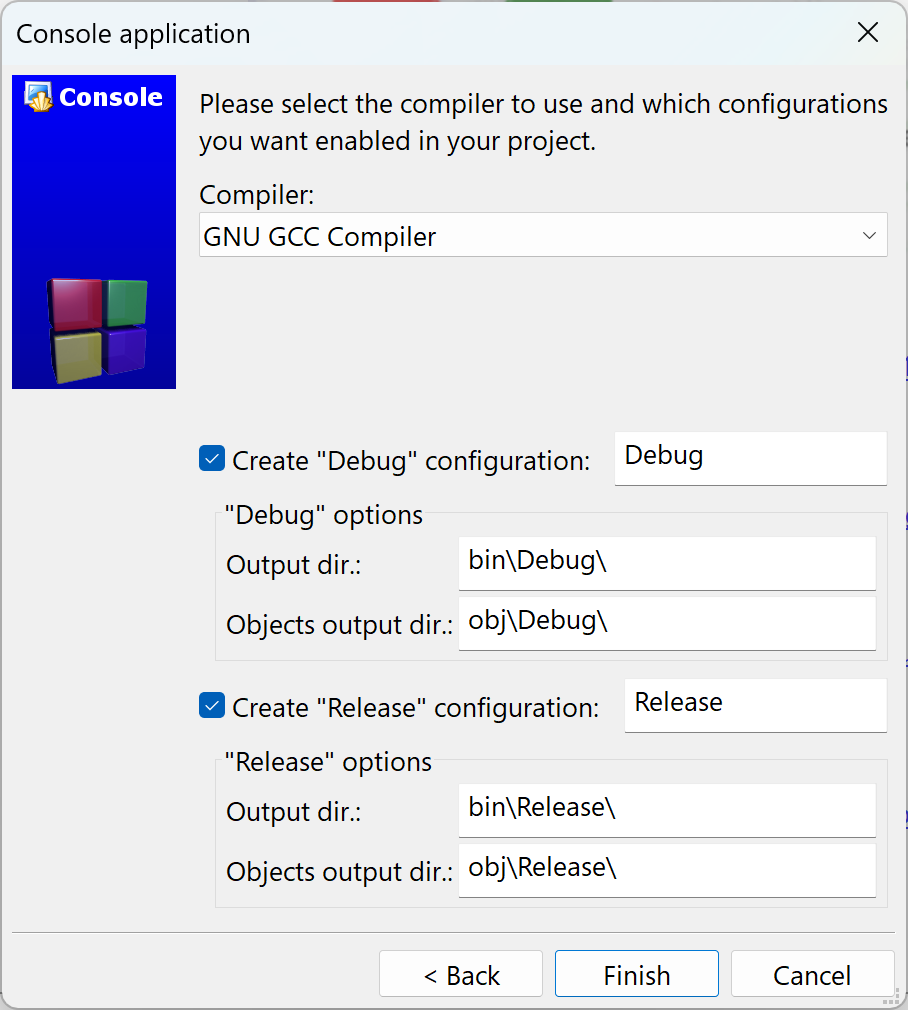Open the GNU GCC Compiler combo box
Viewport: 908px width, 1010px height.
pos(530,236)
